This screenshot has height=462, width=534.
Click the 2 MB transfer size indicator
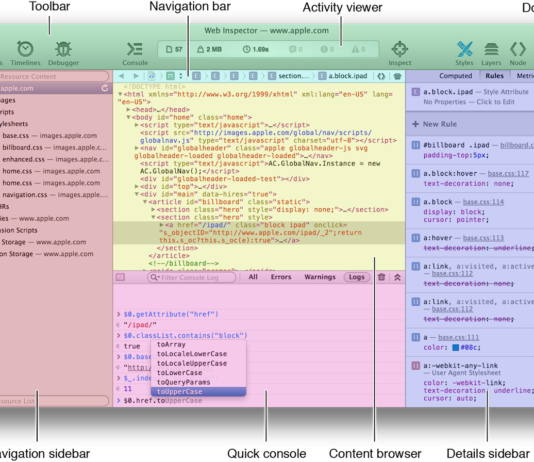click(209, 49)
